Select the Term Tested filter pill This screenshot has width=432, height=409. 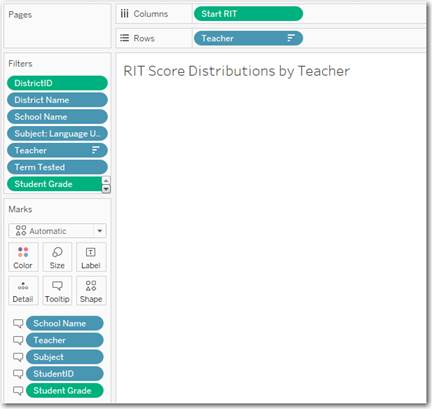57,167
